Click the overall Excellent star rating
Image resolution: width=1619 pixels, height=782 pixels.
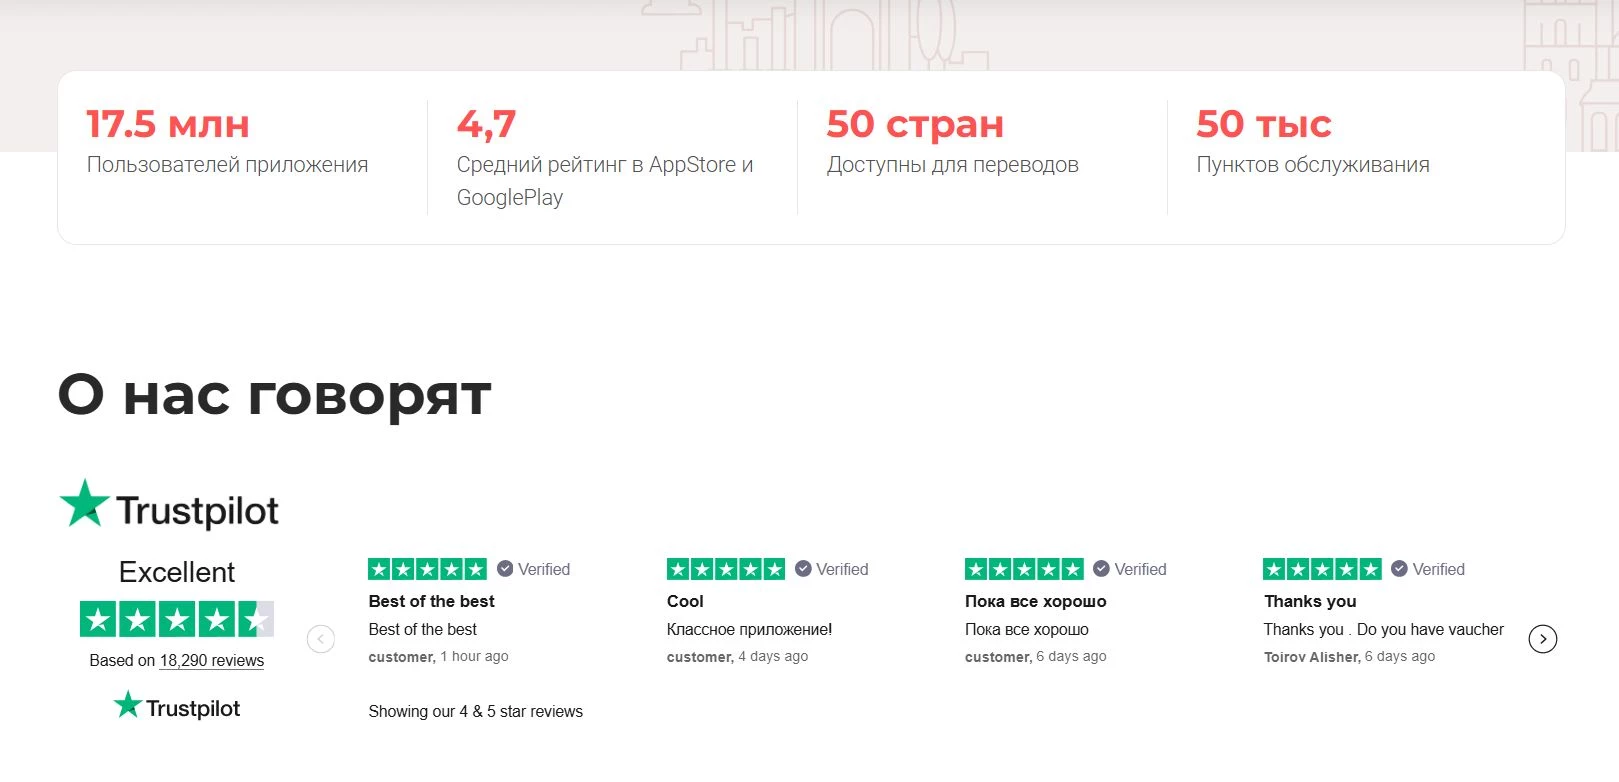click(x=176, y=620)
